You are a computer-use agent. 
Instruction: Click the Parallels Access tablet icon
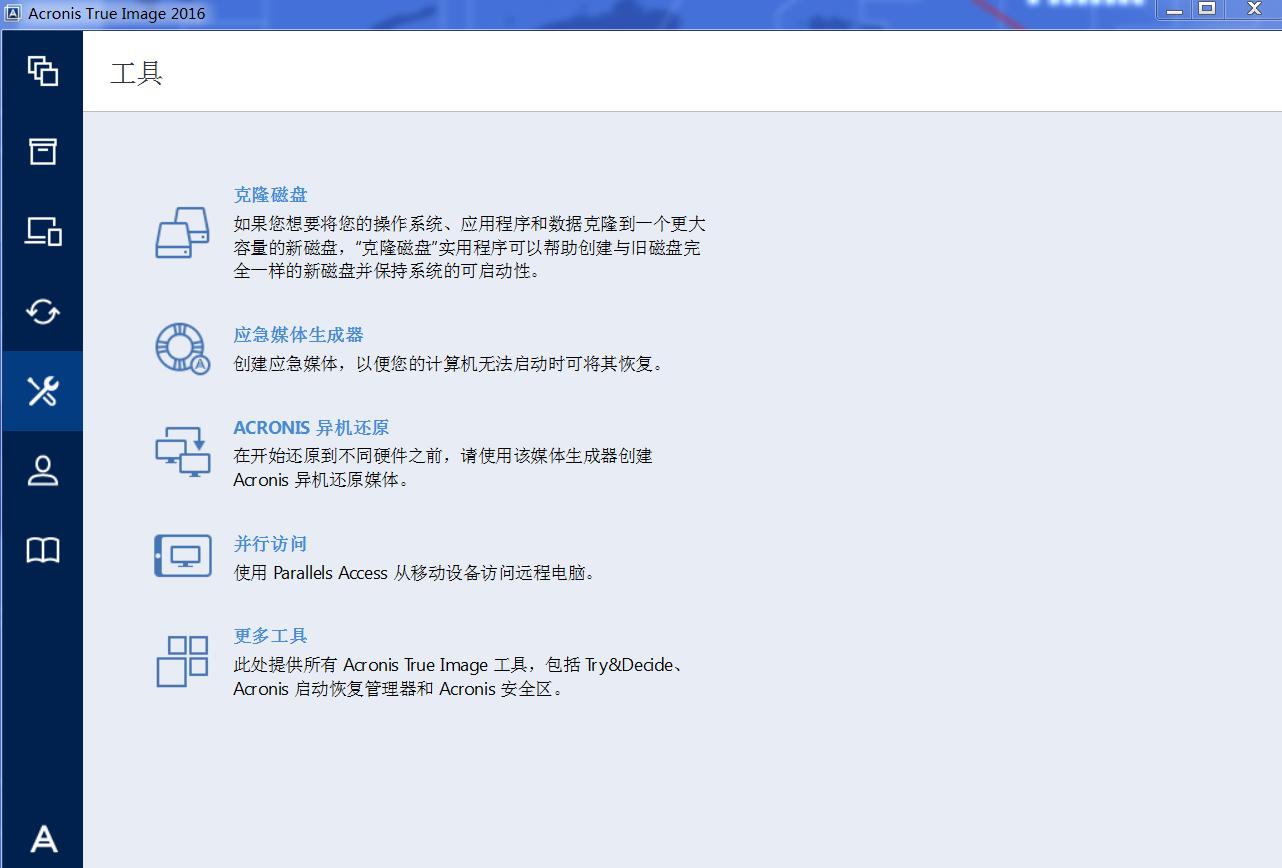(x=181, y=556)
